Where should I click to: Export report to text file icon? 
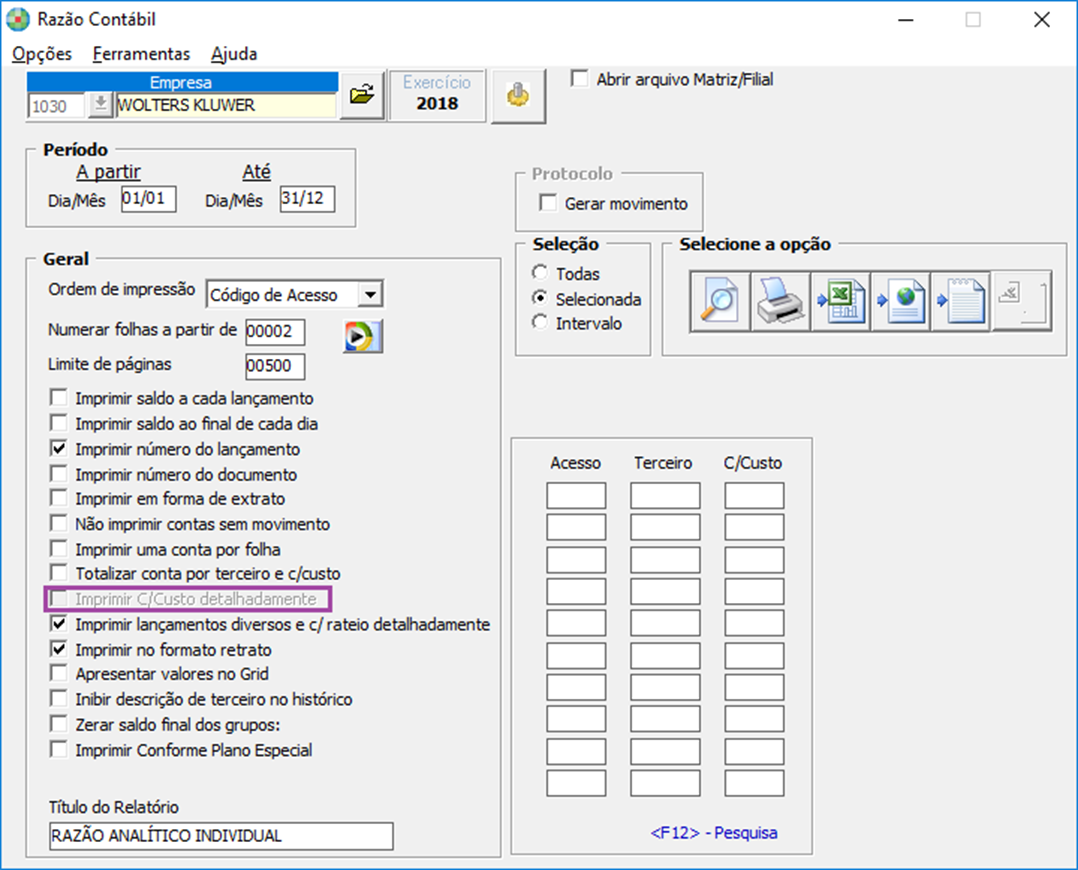961,301
